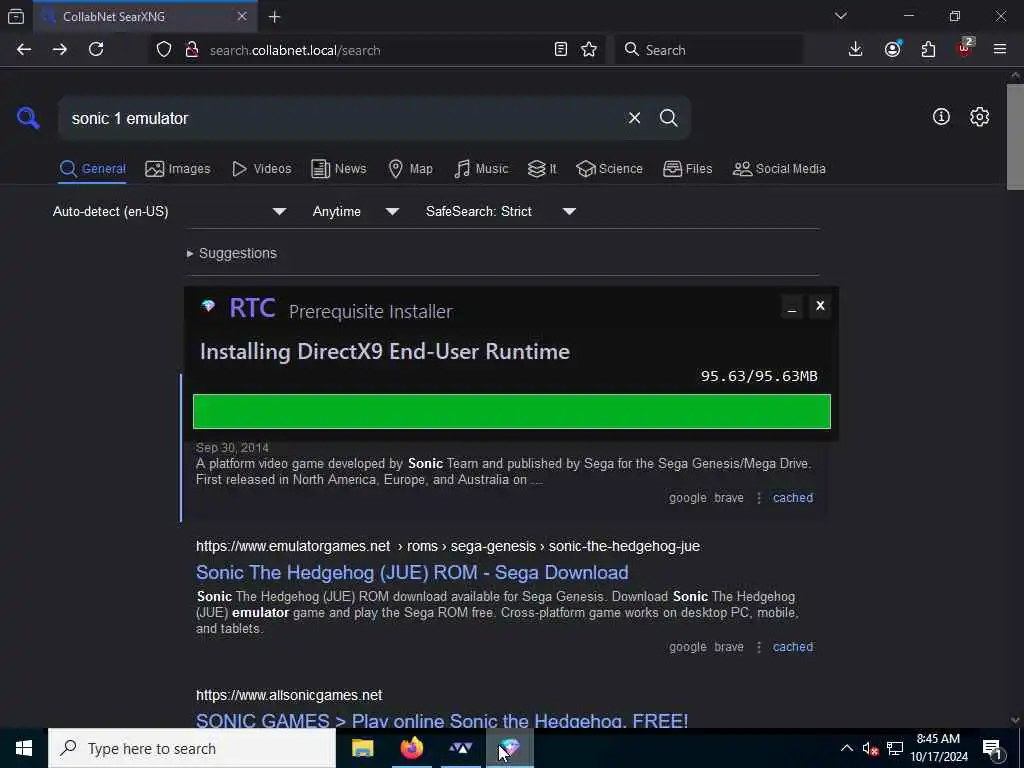Viewport: 1024px width, 768px height.
Task: Open Firefox application menu
Action: [1000, 50]
